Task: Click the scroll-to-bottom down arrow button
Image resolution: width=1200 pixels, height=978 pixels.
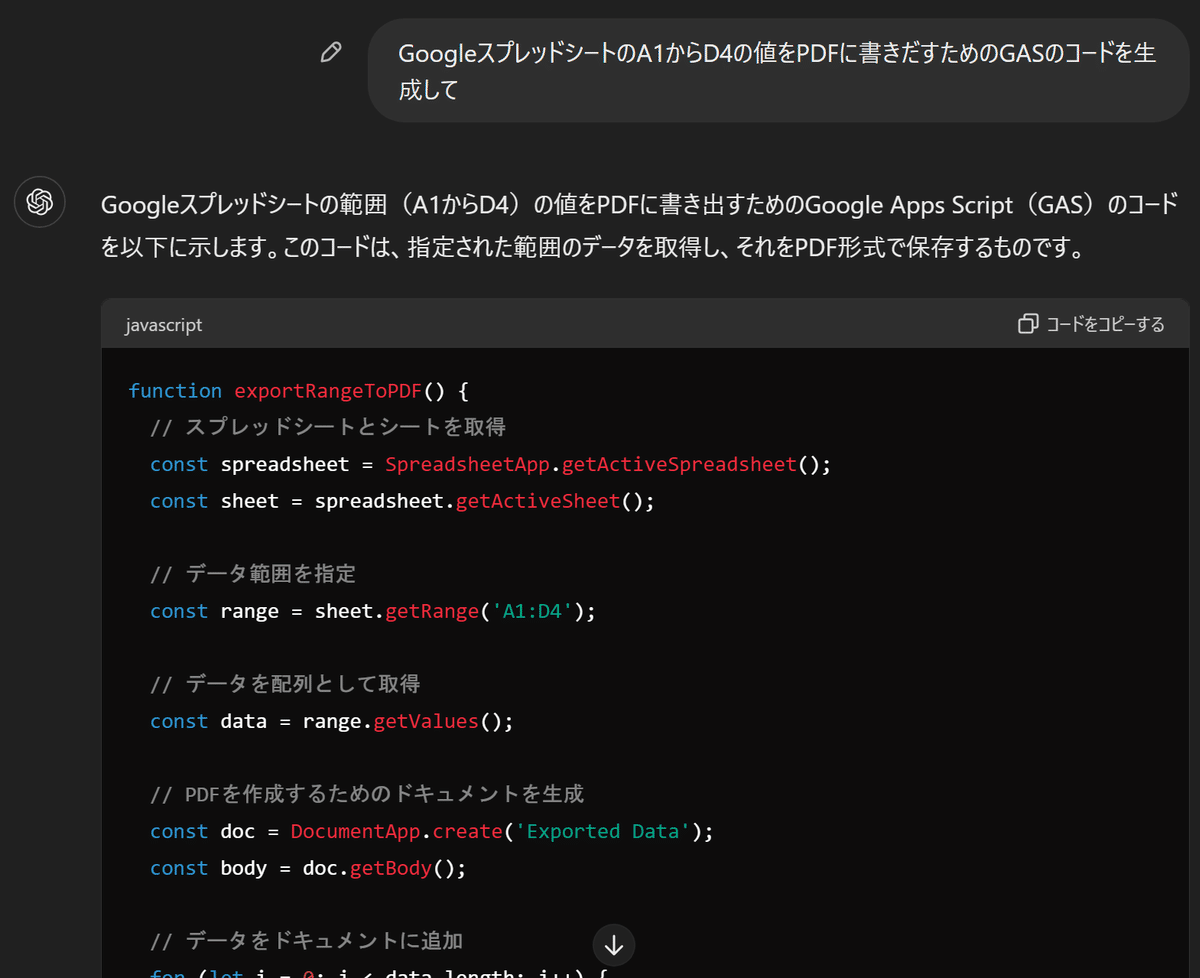Action: (614, 944)
